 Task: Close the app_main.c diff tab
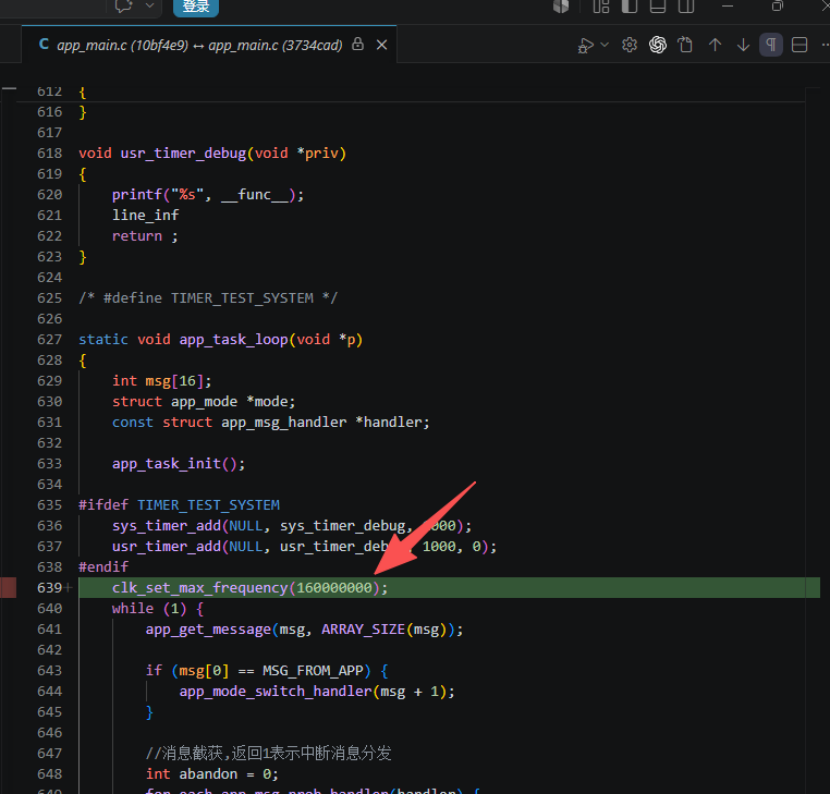[x=382, y=45]
